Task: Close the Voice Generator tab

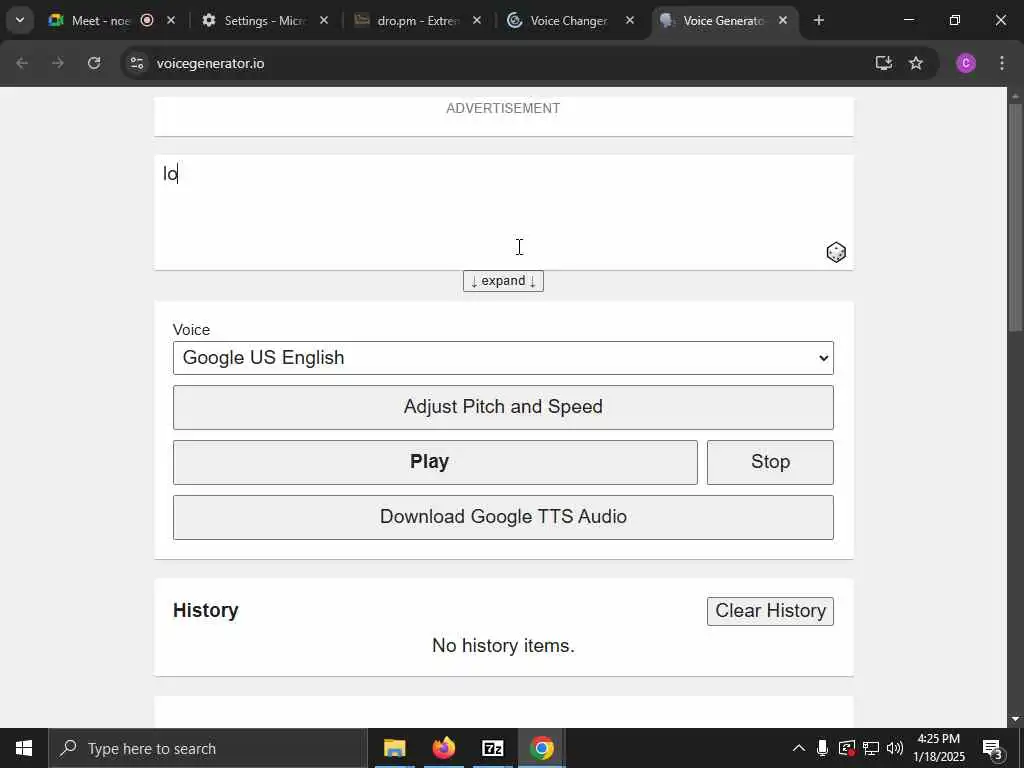Action: (783, 21)
